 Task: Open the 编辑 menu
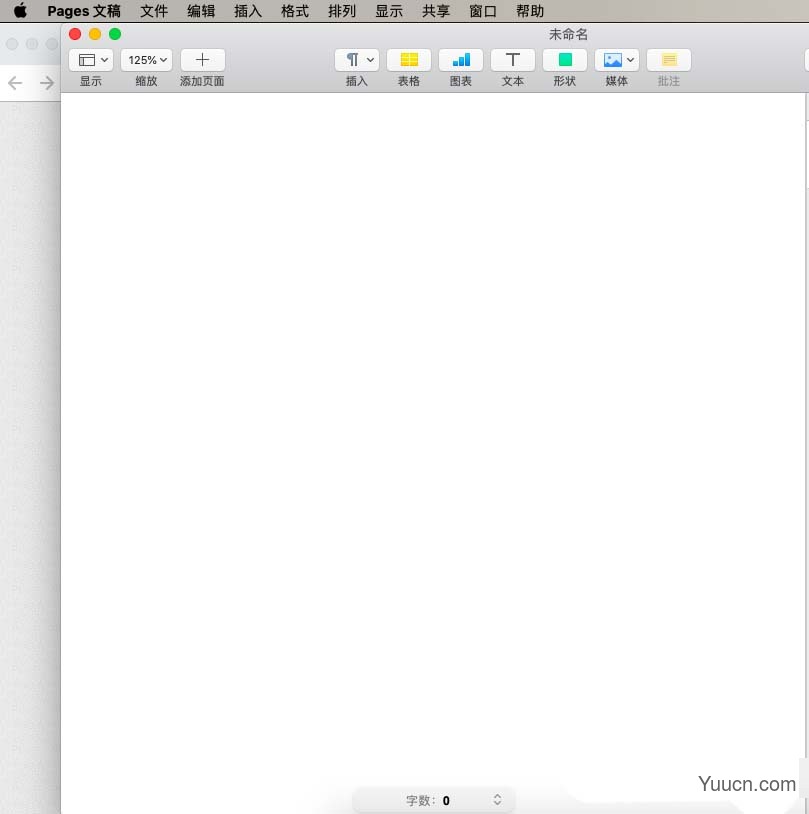pyautogui.click(x=201, y=11)
